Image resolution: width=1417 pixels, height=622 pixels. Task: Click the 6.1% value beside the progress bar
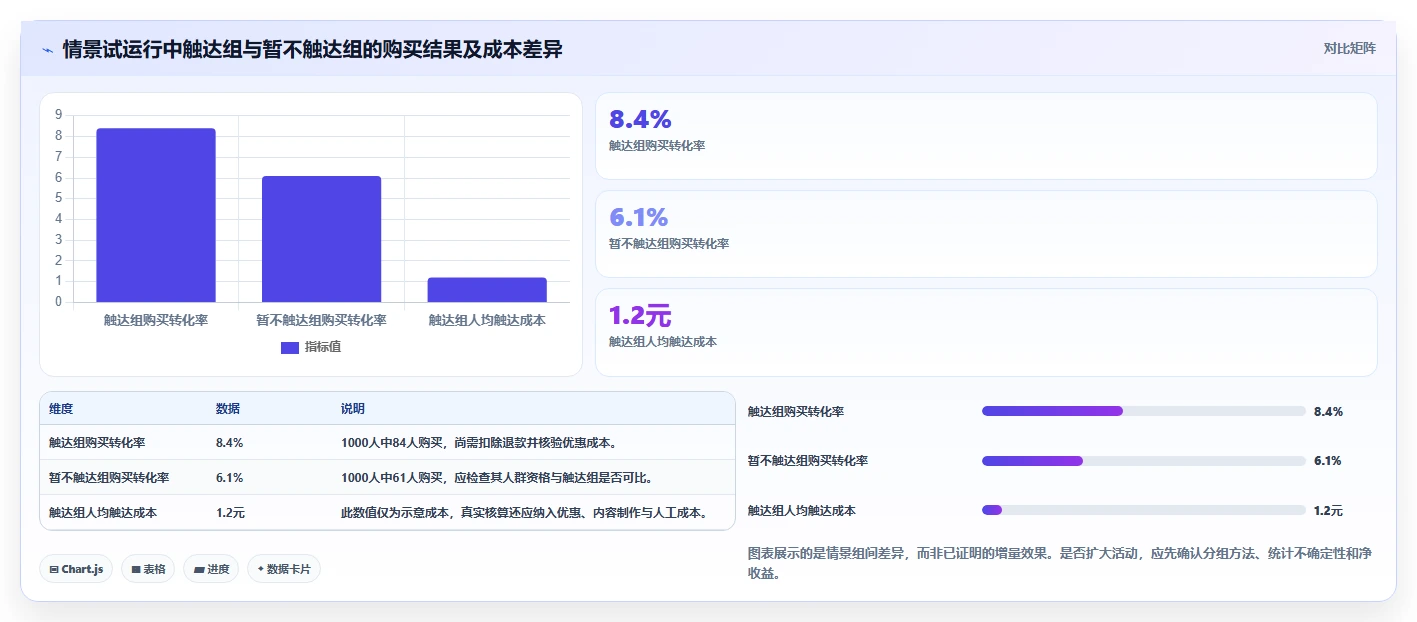tap(1328, 461)
